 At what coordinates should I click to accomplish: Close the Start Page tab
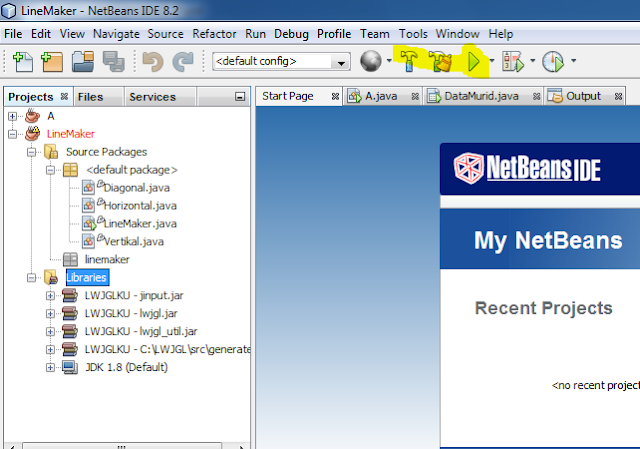click(x=335, y=96)
